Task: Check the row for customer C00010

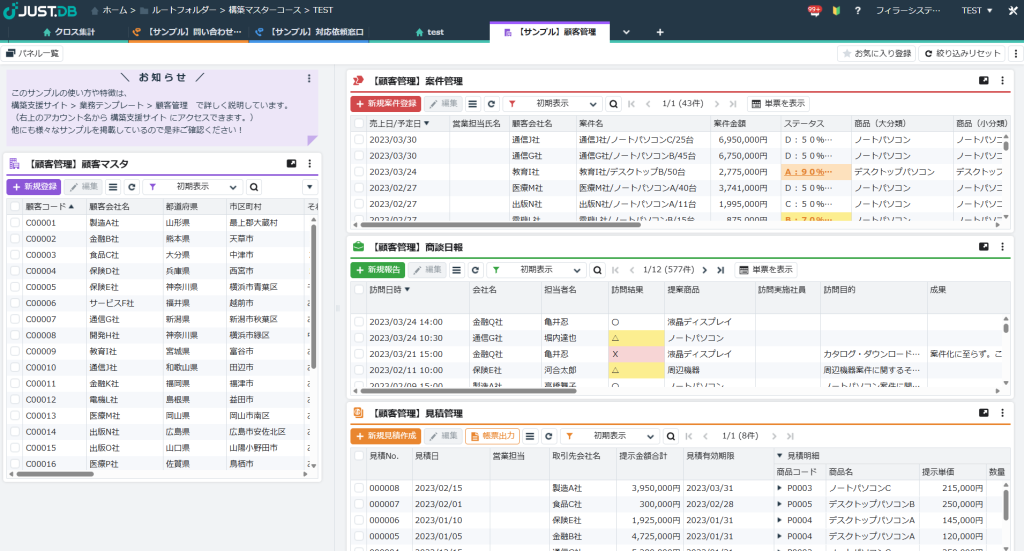Action: 15,367
